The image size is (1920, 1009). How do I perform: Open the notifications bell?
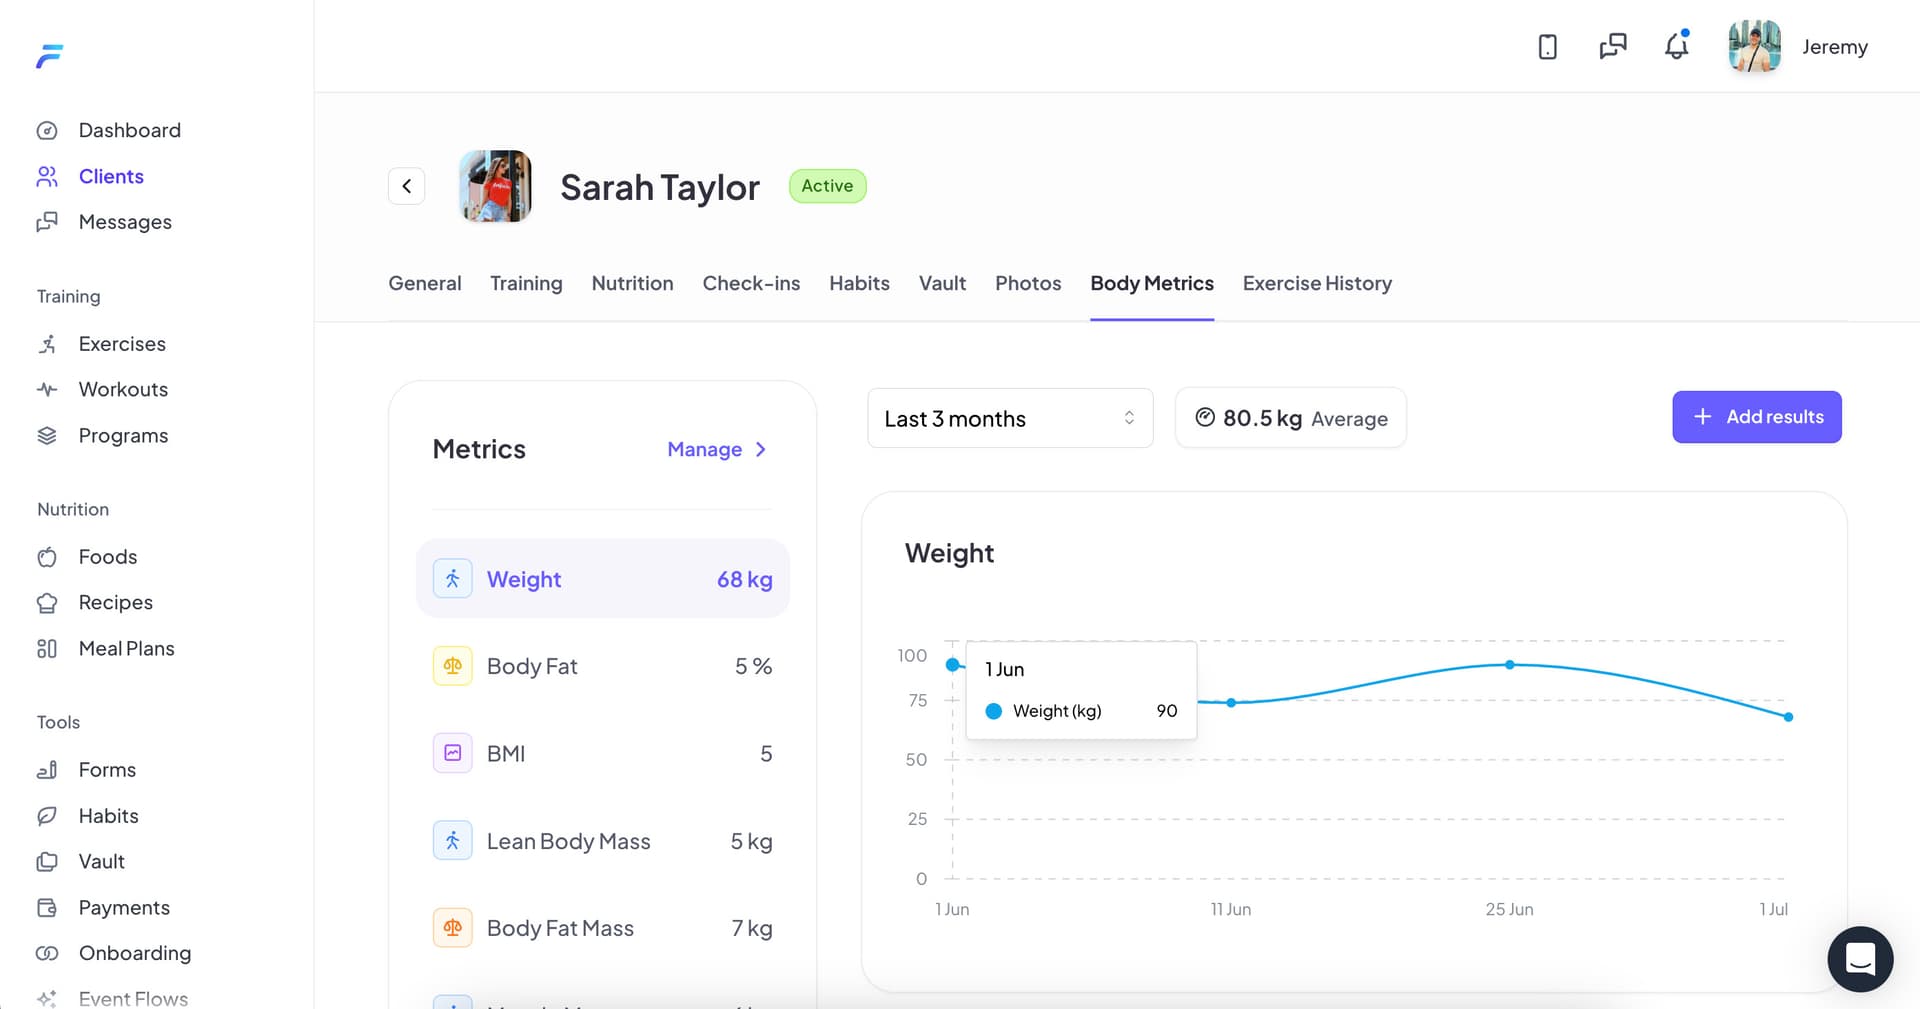pyautogui.click(x=1675, y=46)
